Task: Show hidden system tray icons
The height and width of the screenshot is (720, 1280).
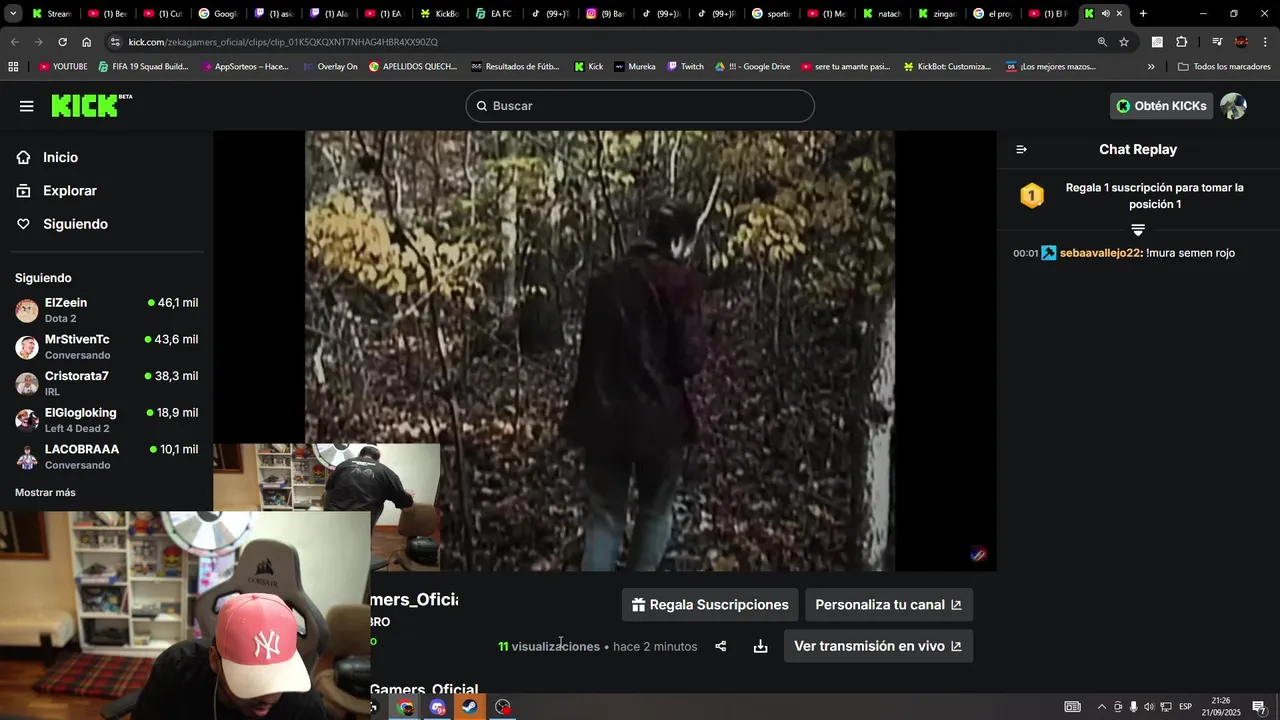Action: coord(1101,707)
